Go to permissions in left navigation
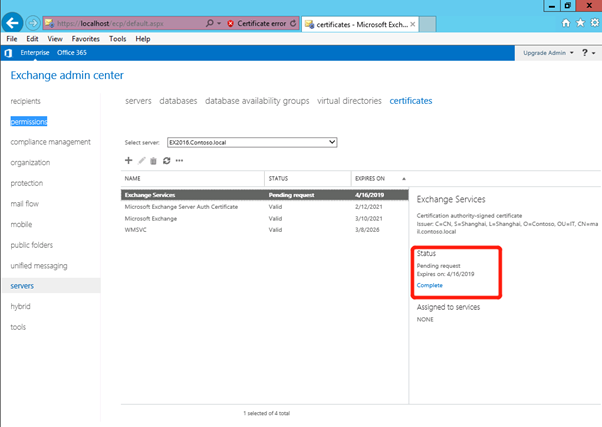 29,122
